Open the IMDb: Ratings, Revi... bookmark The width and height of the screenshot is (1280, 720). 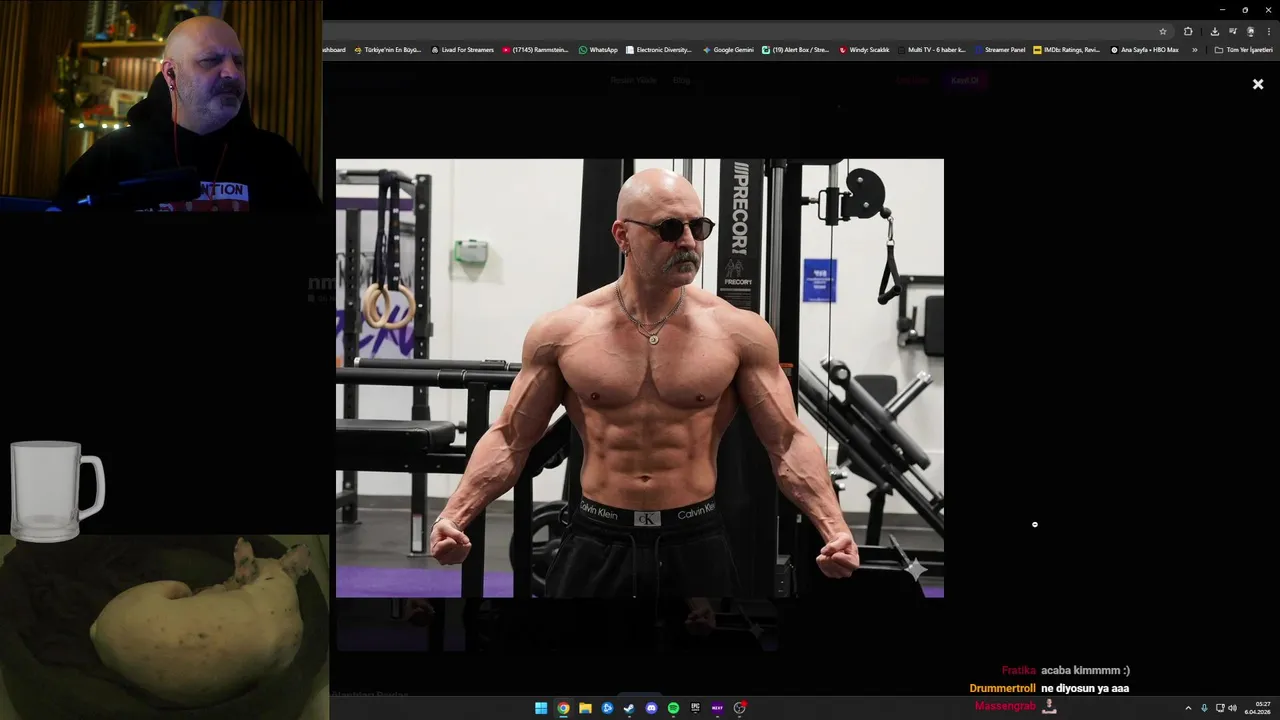pyautogui.click(x=1067, y=50)
